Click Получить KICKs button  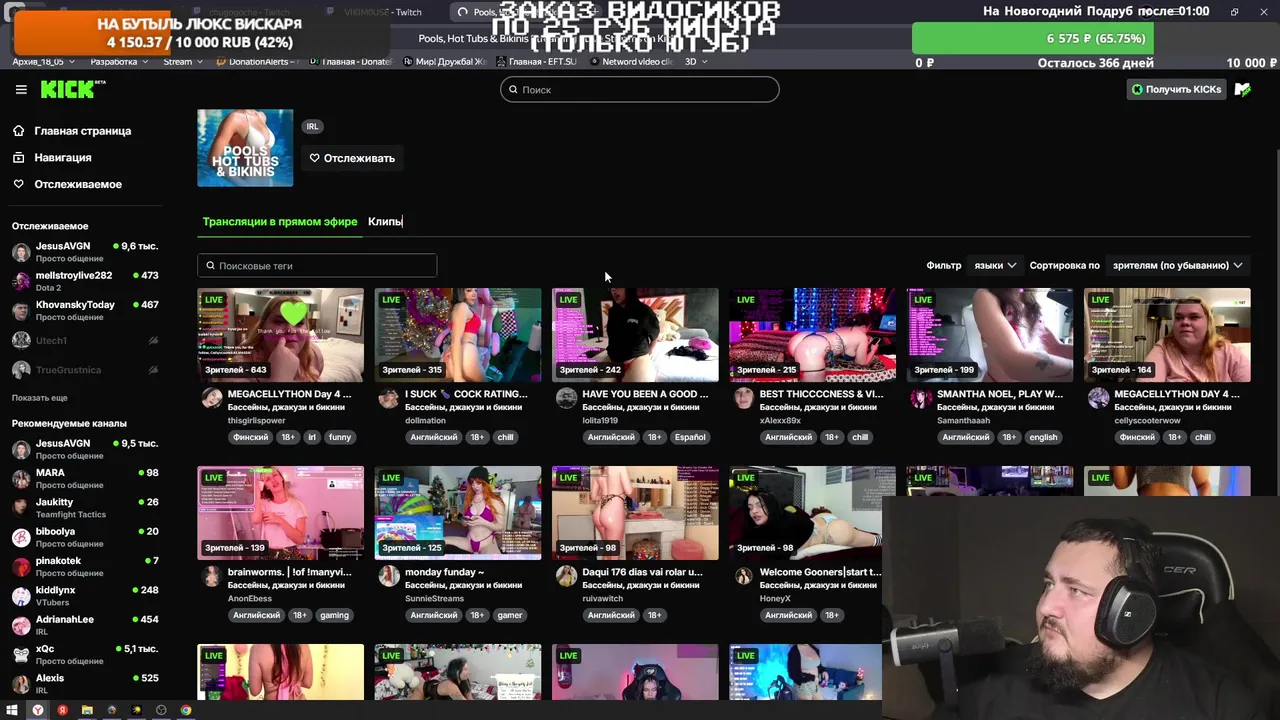tap(1176, 89)
